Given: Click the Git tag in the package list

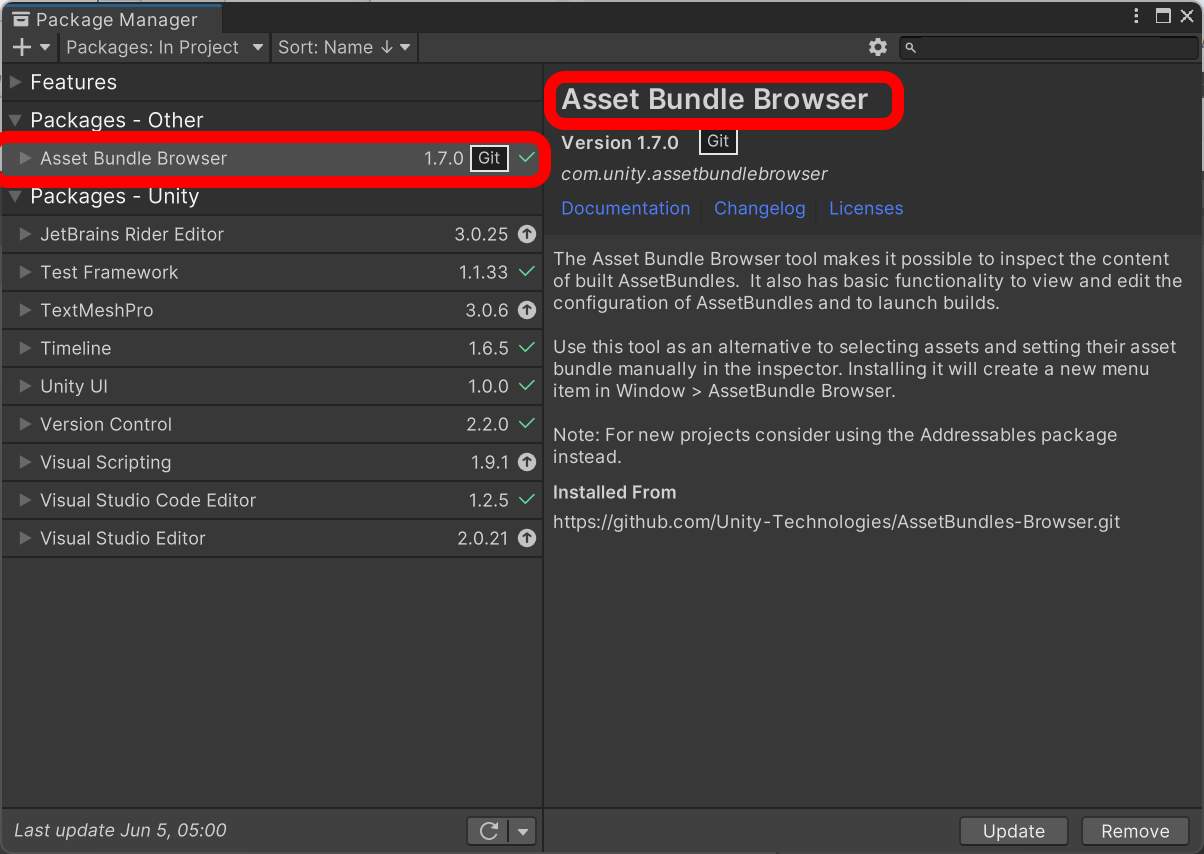Looking at the screenshot, I should (489, 158).
